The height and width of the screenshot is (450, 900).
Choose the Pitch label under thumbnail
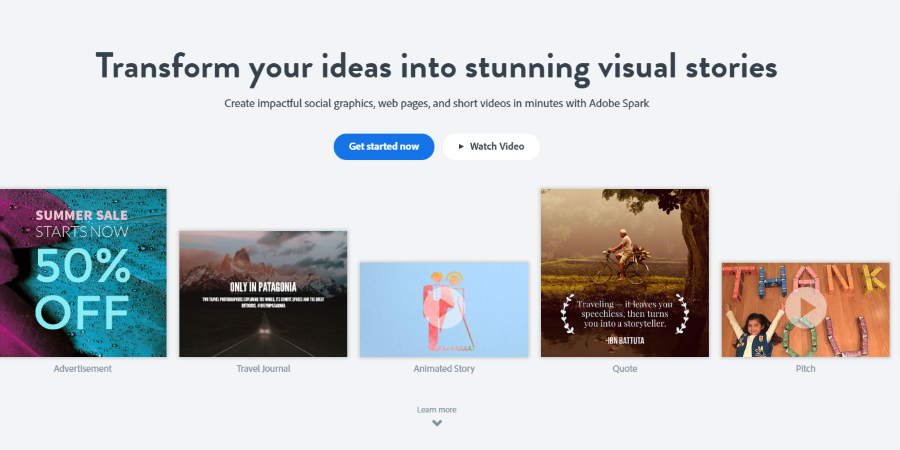click(805, 369)
